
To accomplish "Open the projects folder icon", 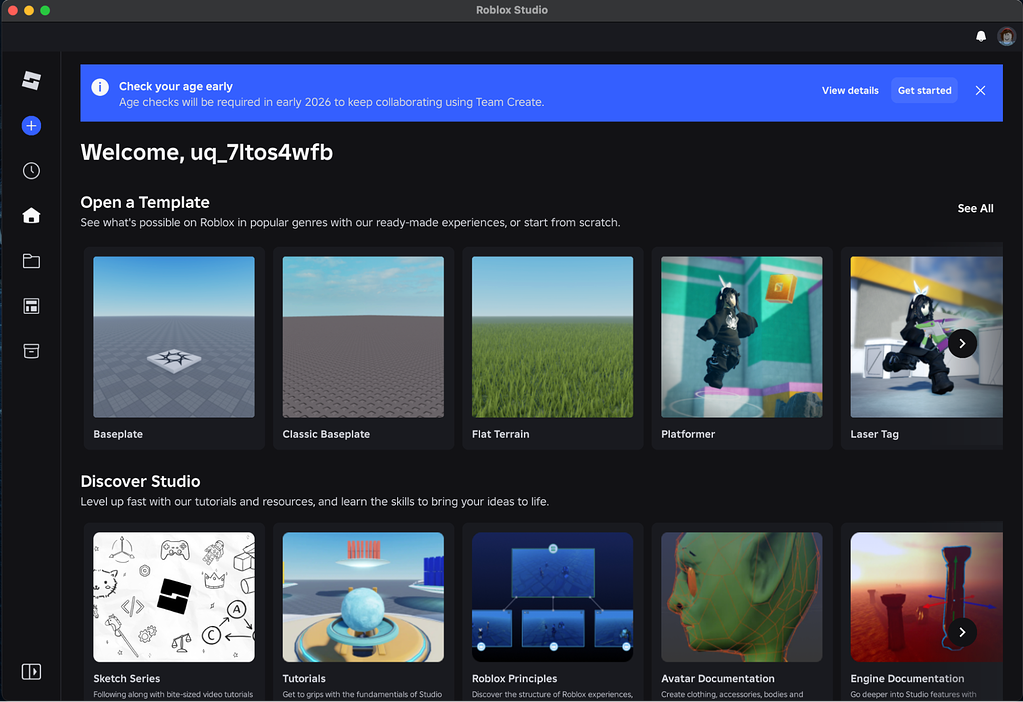I will click(31, 260).
